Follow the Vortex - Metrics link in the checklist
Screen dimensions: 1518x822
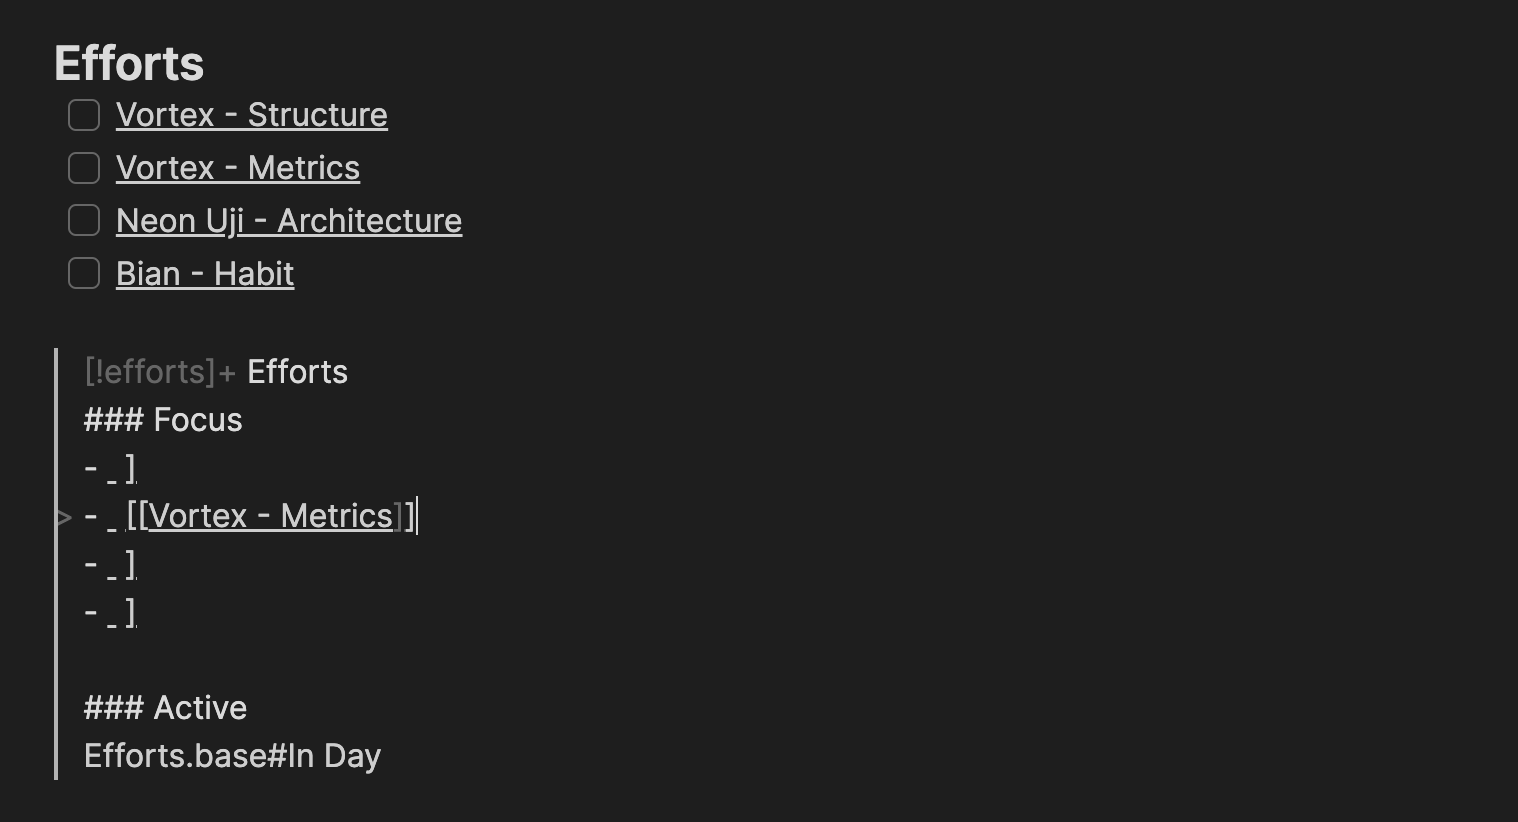point(237,168)
